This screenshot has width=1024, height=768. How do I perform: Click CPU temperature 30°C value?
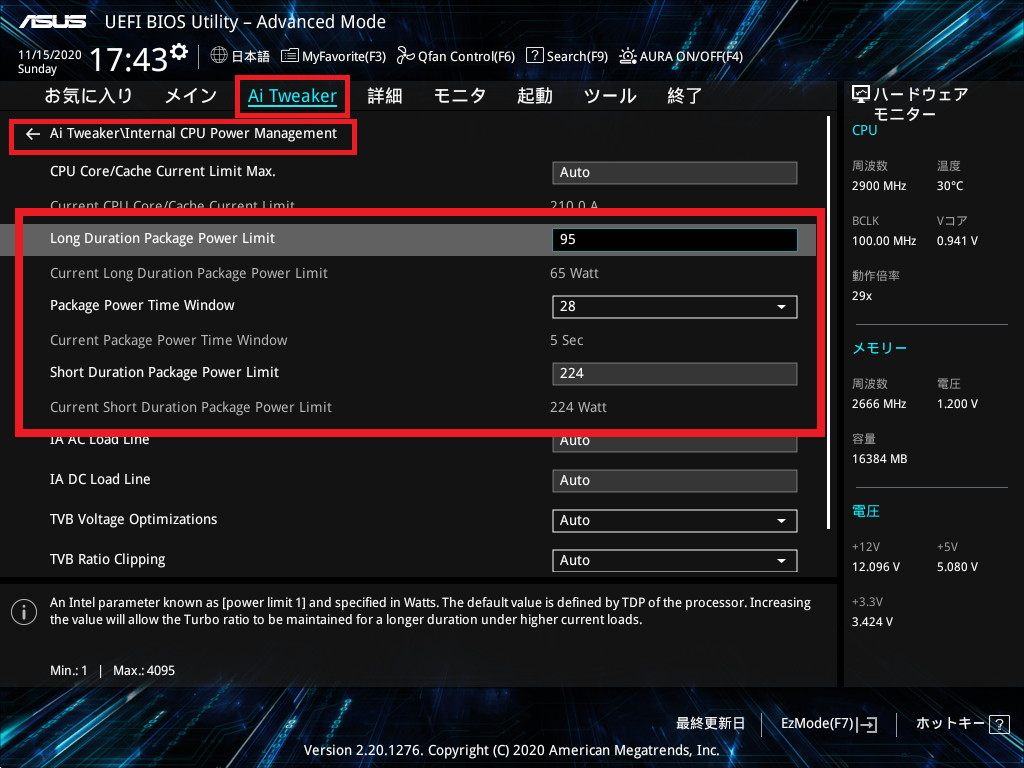[x=950, y=186]
